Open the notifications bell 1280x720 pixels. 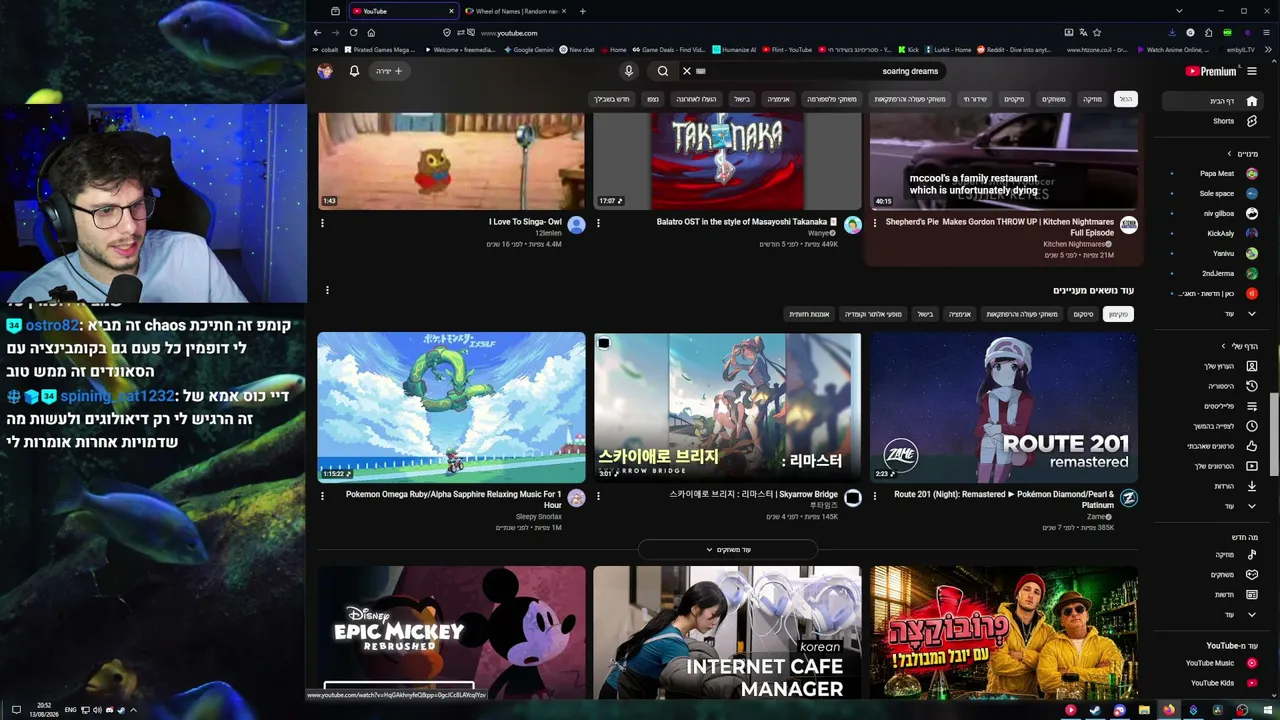[354, 71]
